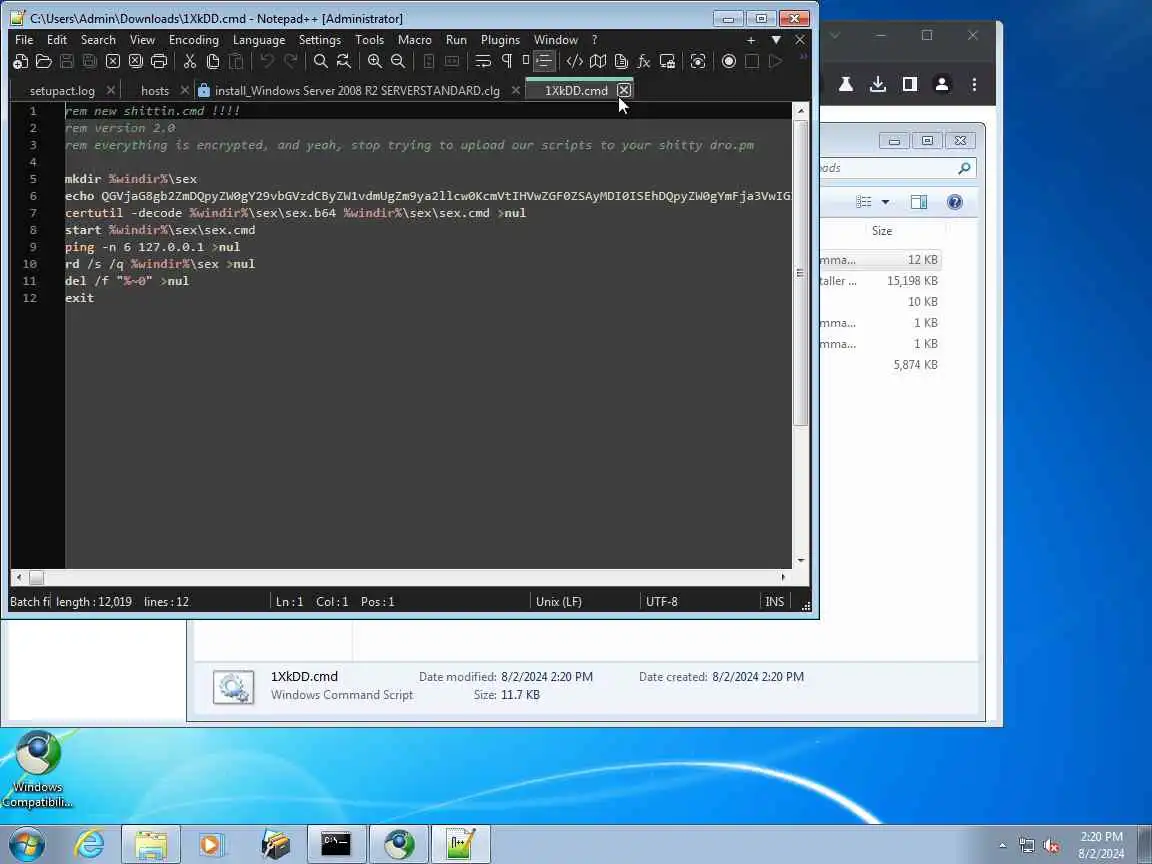Click the Open file folder icon
Image resolution: width=1152 pixels, height=864 pixels.
(43, 62)
